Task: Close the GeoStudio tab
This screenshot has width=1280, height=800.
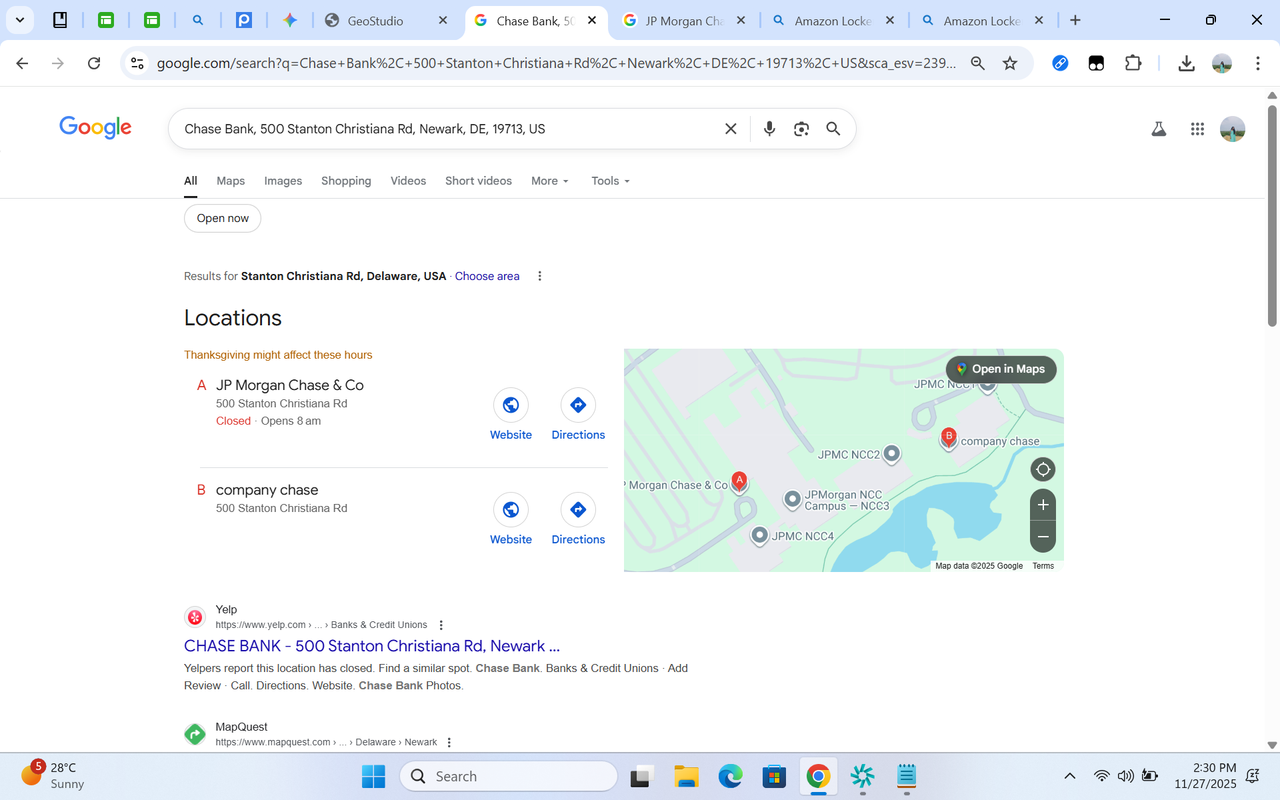Action: [444, 20]
